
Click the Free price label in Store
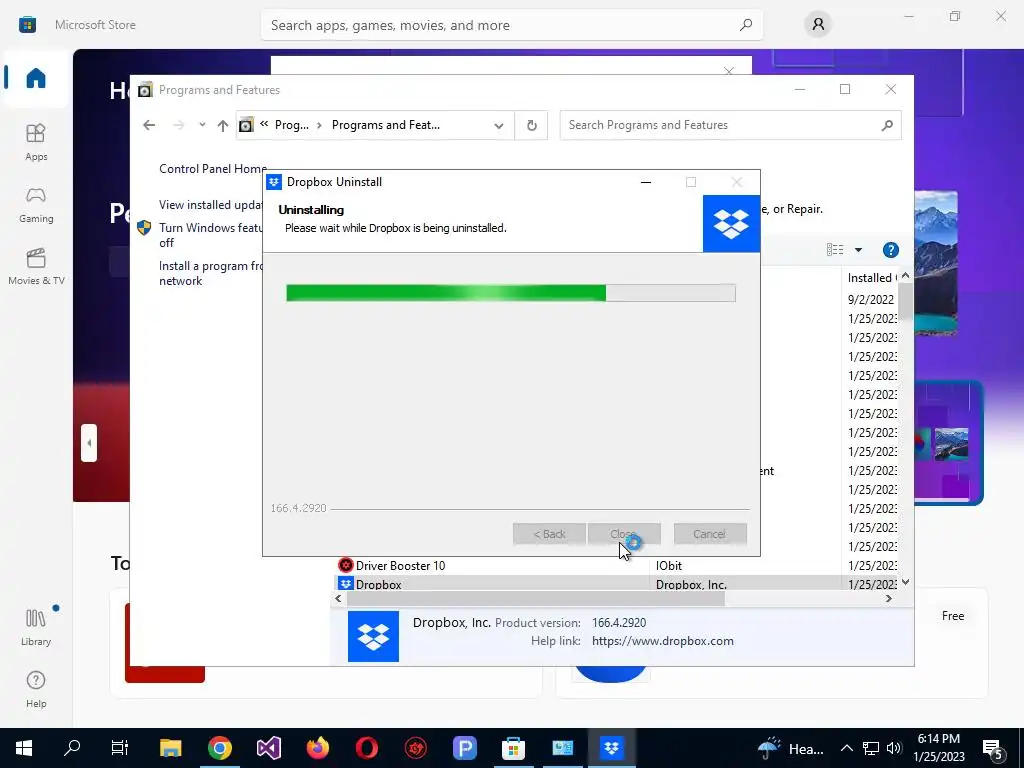pyautogui.click(x=953, y=616)
